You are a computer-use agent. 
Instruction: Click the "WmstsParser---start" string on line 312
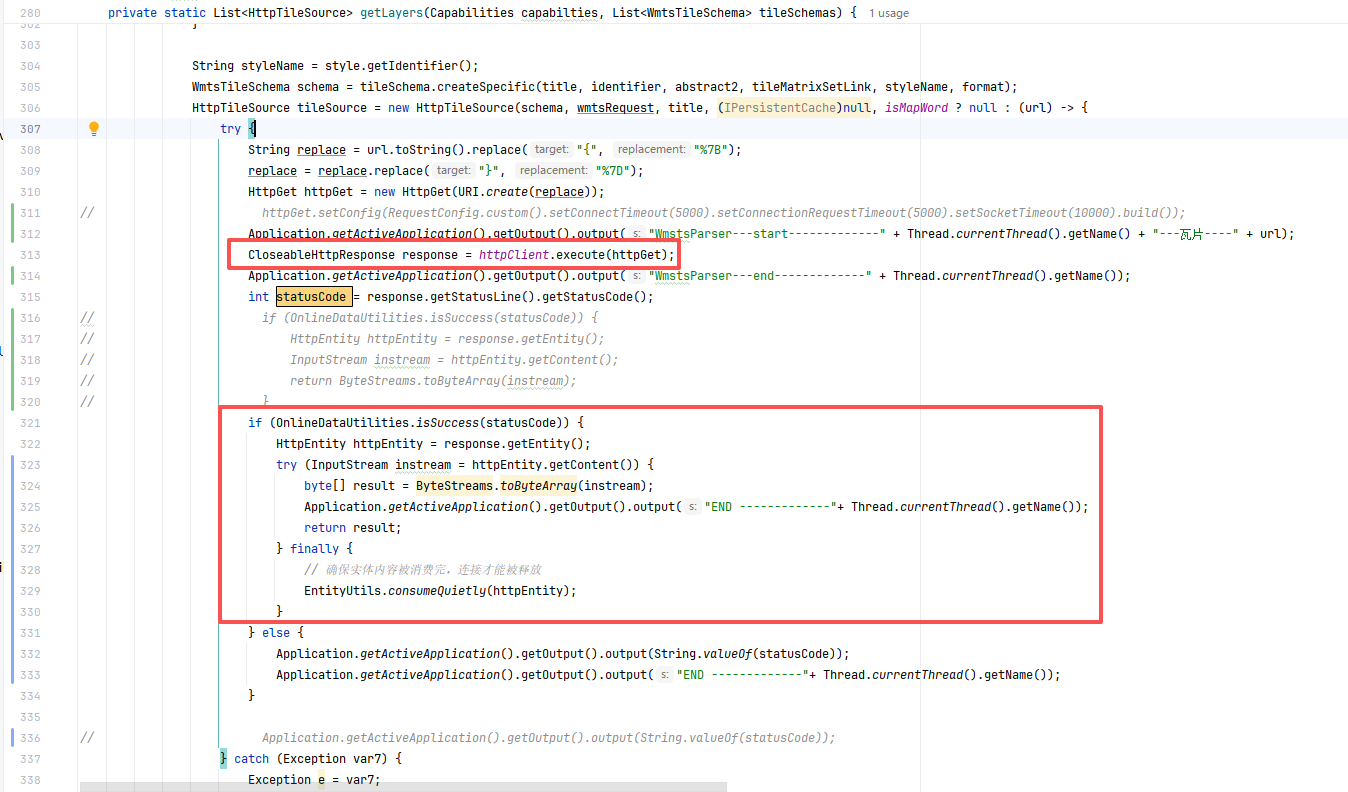pyautogui.click(x=768, y=234)
